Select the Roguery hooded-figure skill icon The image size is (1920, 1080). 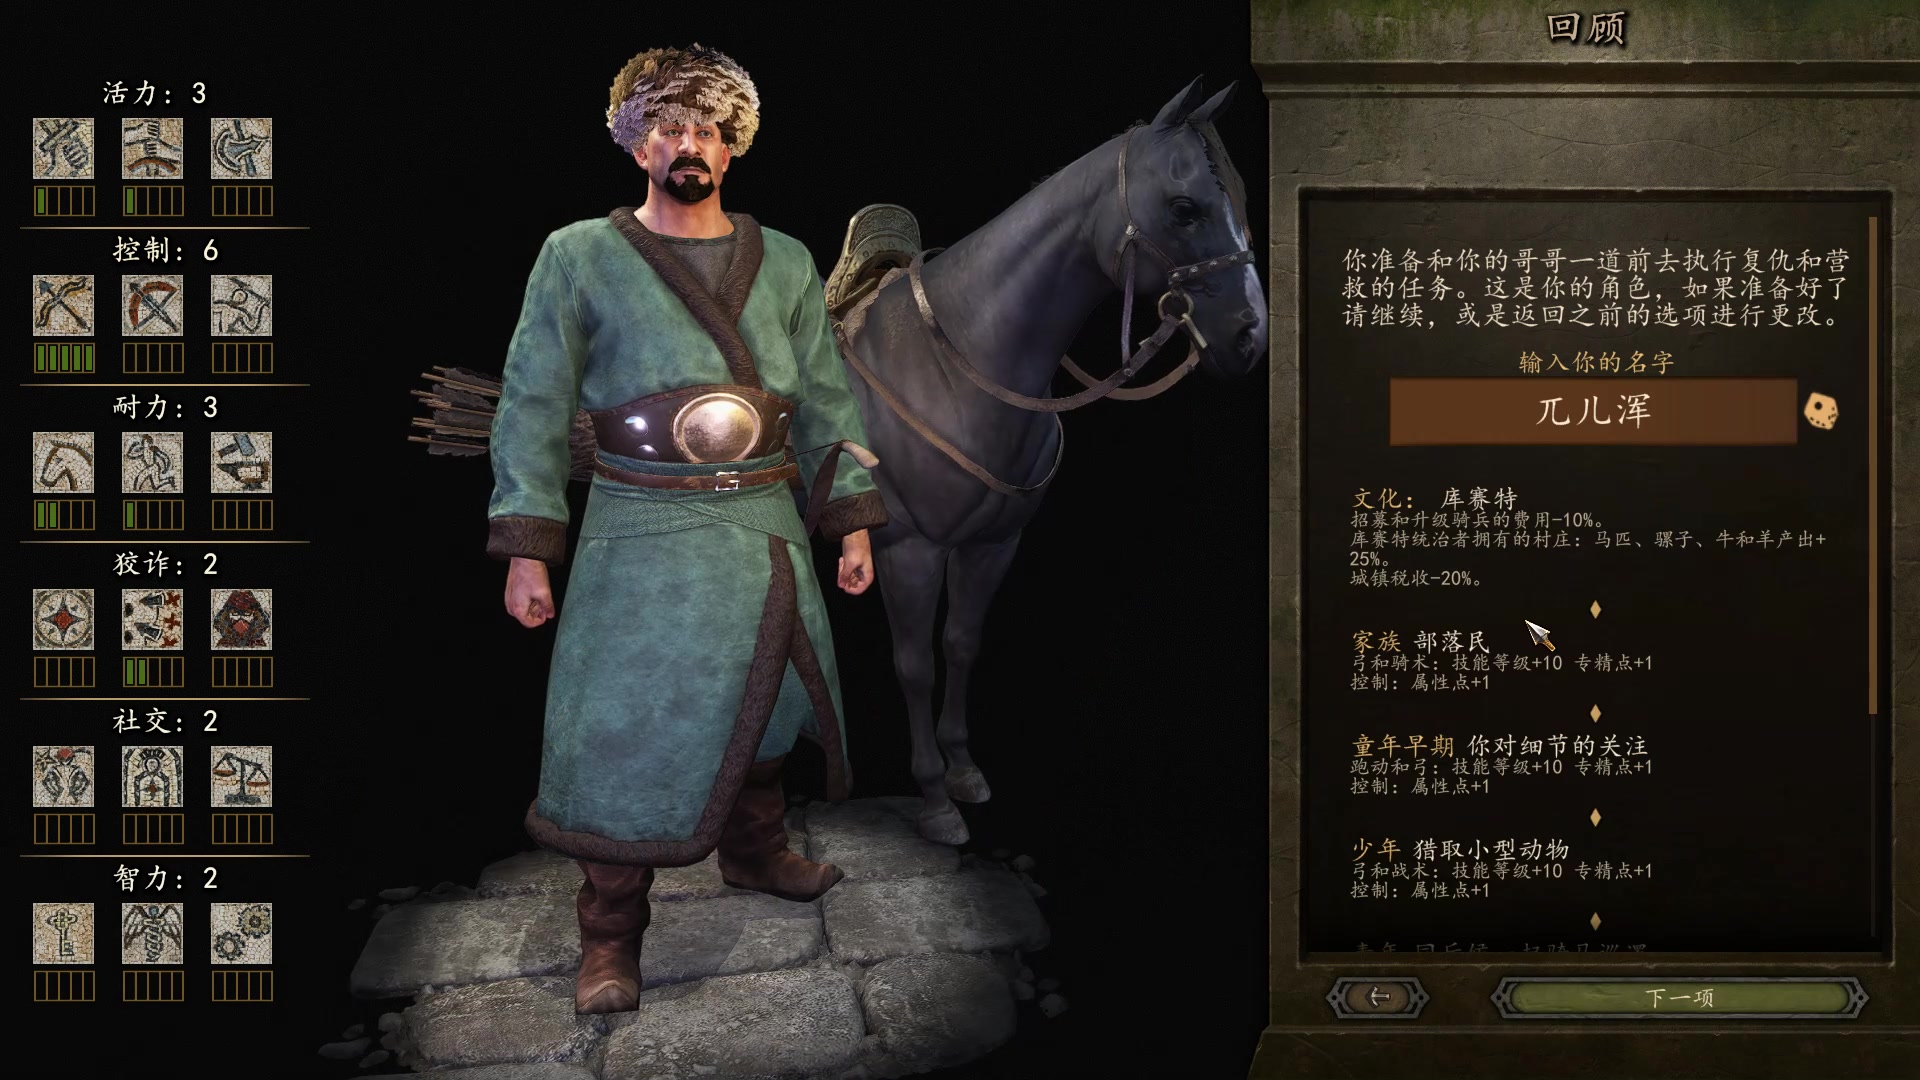241,620
